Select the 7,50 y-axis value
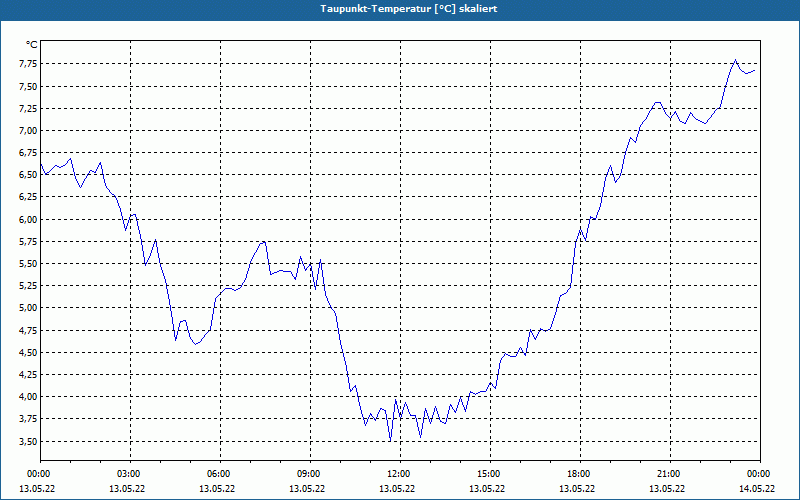The height and width of the screenshot is (500, 800). (x=29, y=86)
